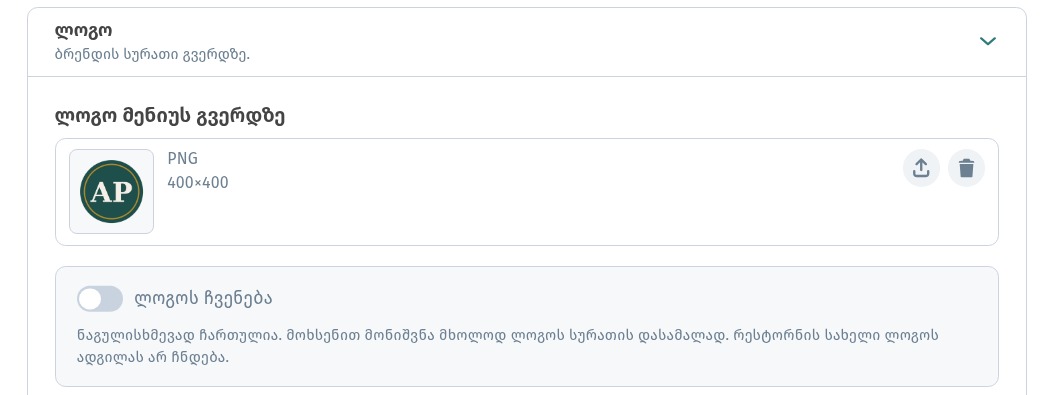
Task: Click the PNG file type label
Action: point(182,159)
